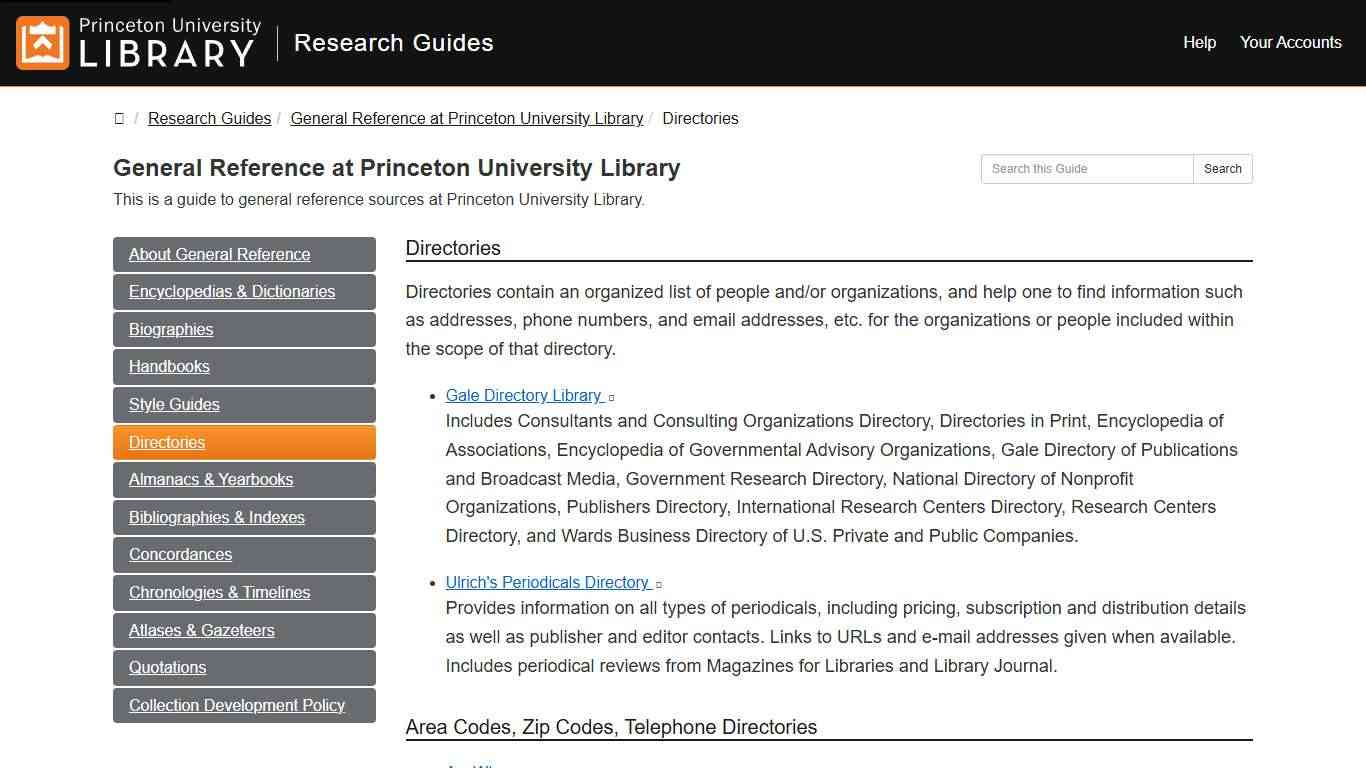Click the external link icon beside Ulrich's Periodicals Directory
Image resolution: width=1366 pixels, height=768 pixels.
[x=658, y=584]
